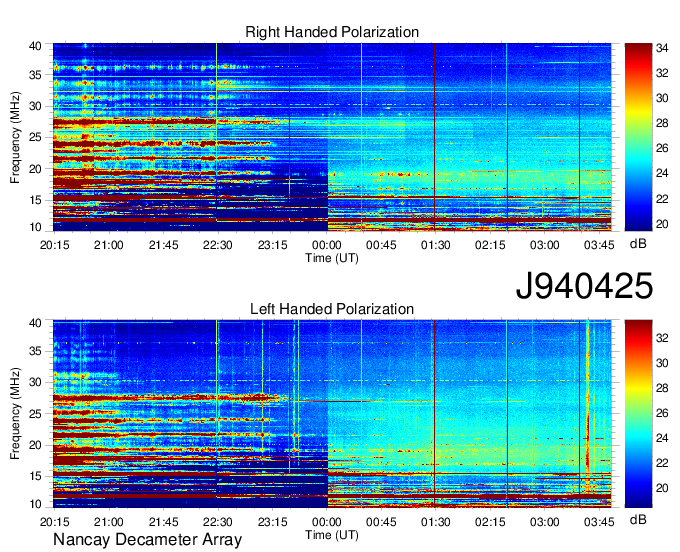Click 21:45 tick under Left Handed plot
This screenshot has height=552, width=680.
click(163, 522)
